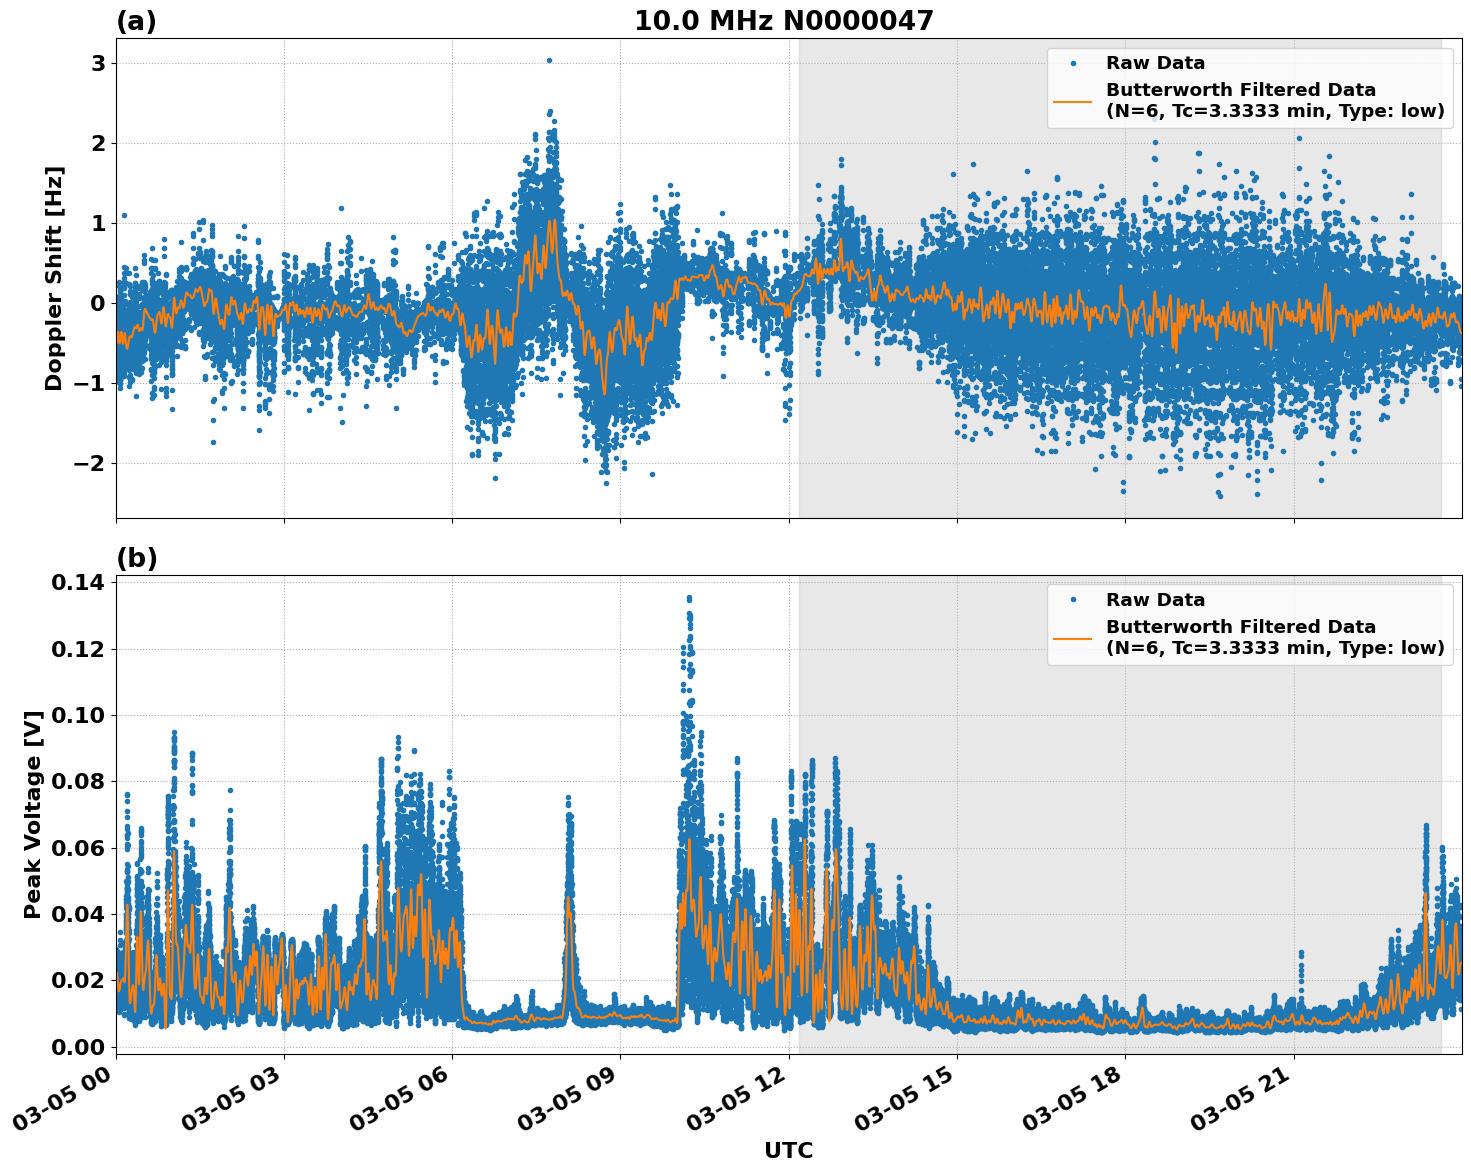The image size is (1471, 1172).
Task: Click the blue dot marker beside Raw Data in top legend
Action: (x=1073, y=61)
